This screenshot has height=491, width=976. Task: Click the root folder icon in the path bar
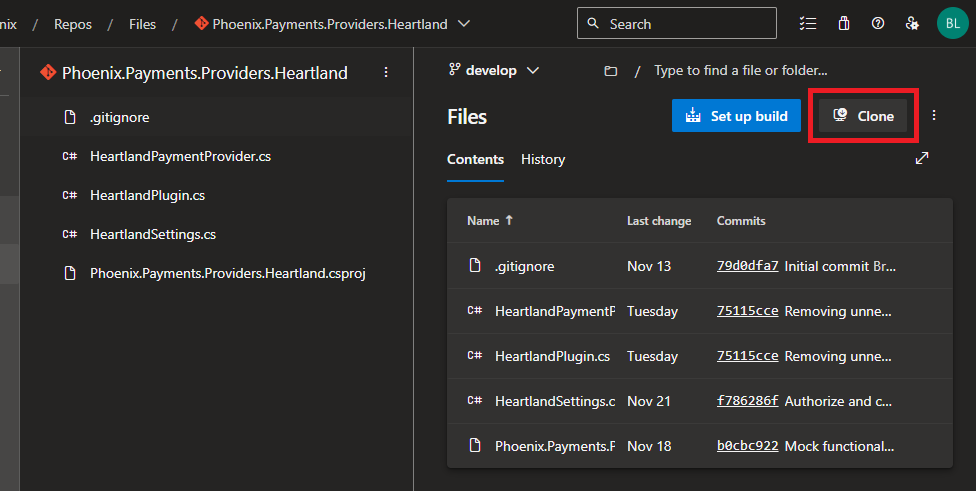(611, 71)
